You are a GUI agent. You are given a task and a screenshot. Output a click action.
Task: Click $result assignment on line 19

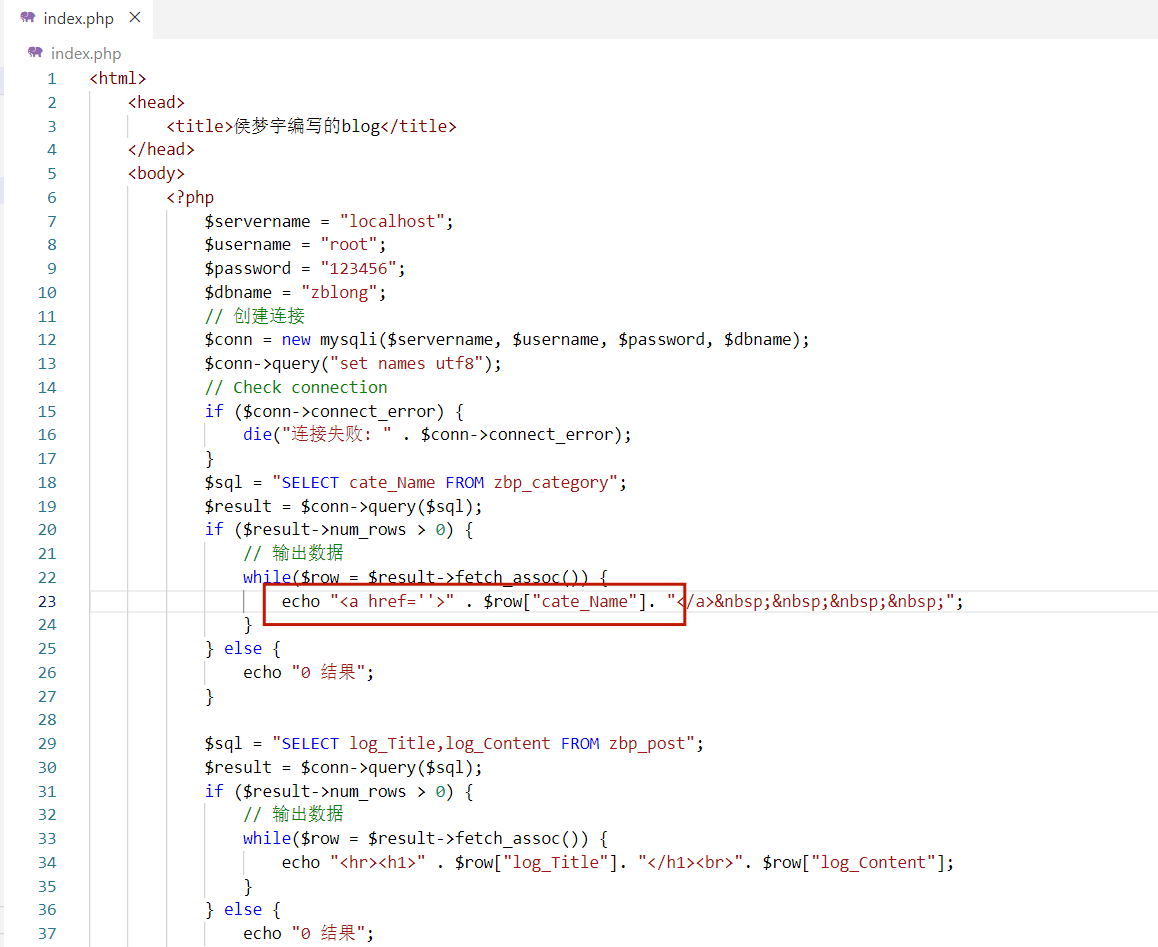[x=239, y=506]
